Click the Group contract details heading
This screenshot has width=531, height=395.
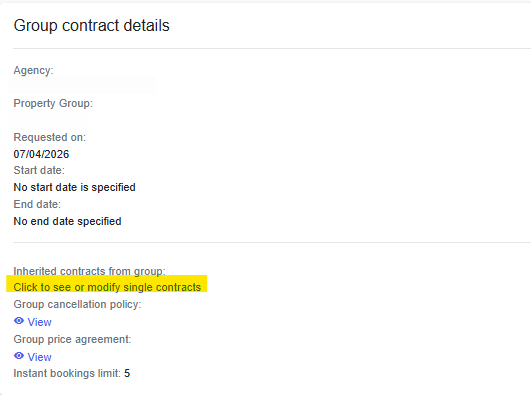[91, 26]
